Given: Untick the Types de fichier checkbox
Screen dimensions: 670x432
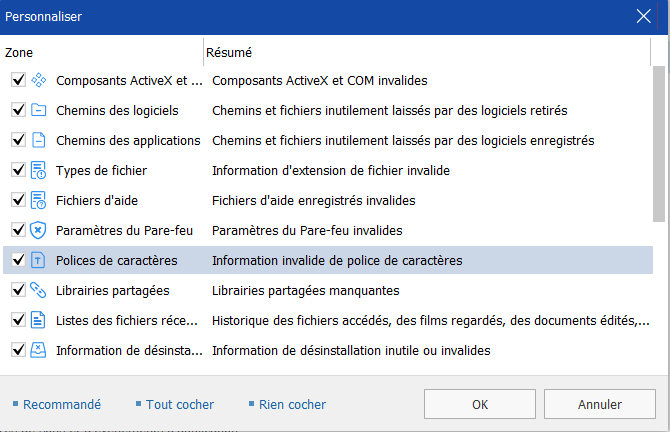Looking at the screenshot, I should (18, 170).
